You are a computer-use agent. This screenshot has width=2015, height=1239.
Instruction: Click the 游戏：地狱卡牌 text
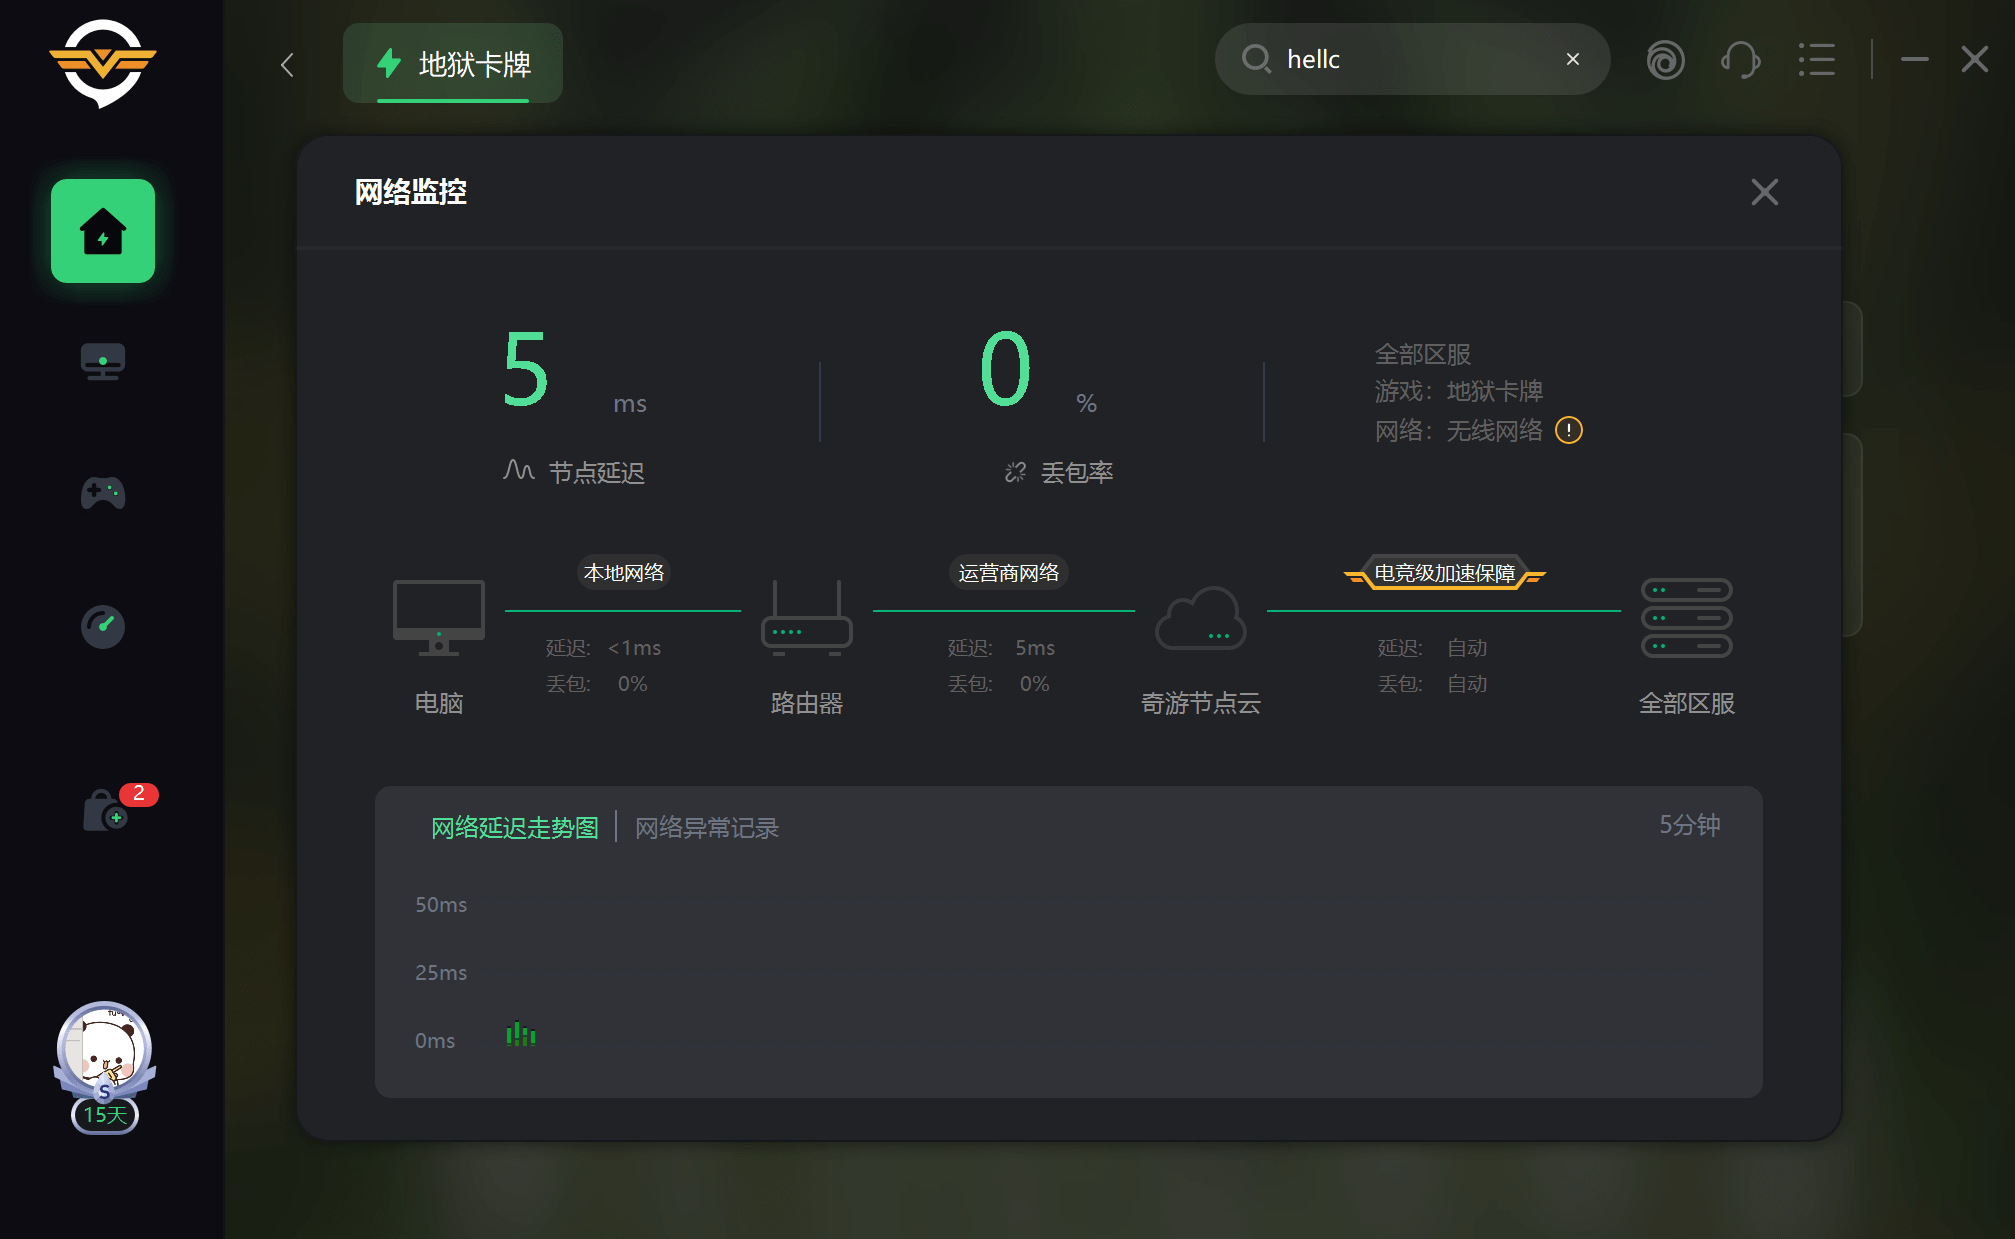1458,391
